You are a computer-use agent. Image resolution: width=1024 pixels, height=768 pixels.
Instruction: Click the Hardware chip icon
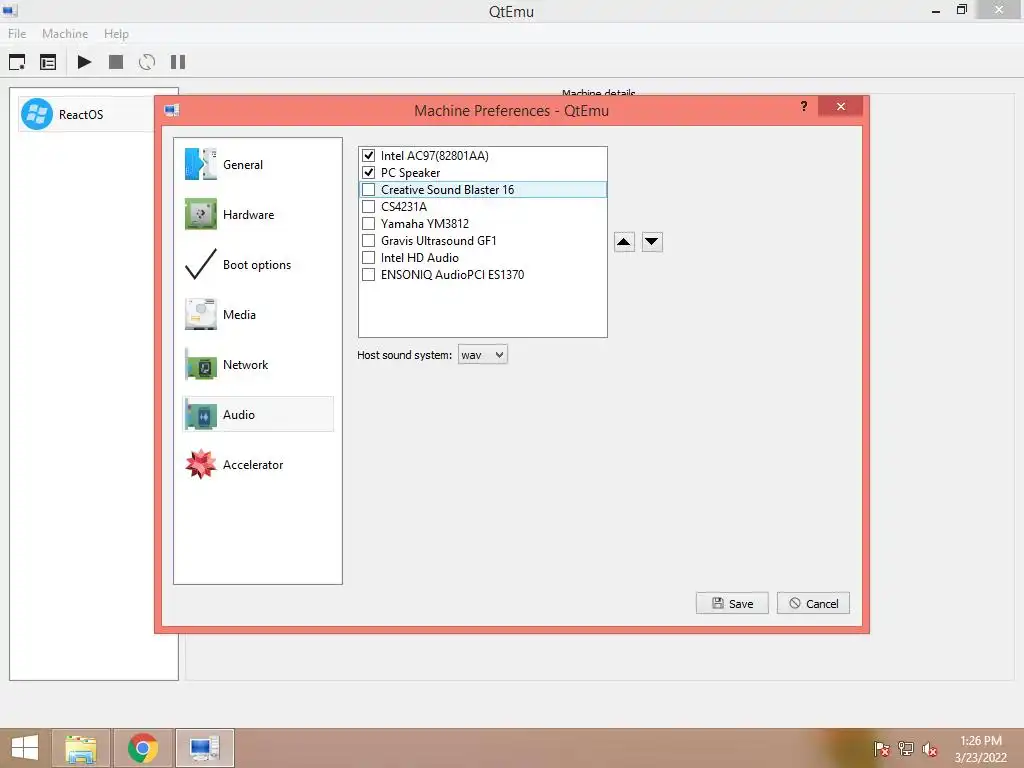coord(200,215)
